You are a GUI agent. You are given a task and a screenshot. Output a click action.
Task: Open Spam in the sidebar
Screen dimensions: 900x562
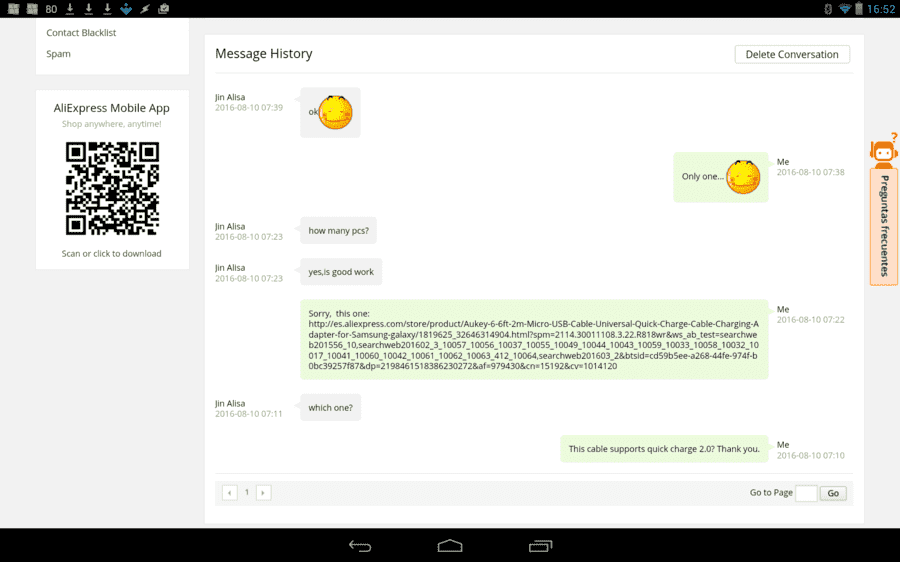[x=59, y=54]
